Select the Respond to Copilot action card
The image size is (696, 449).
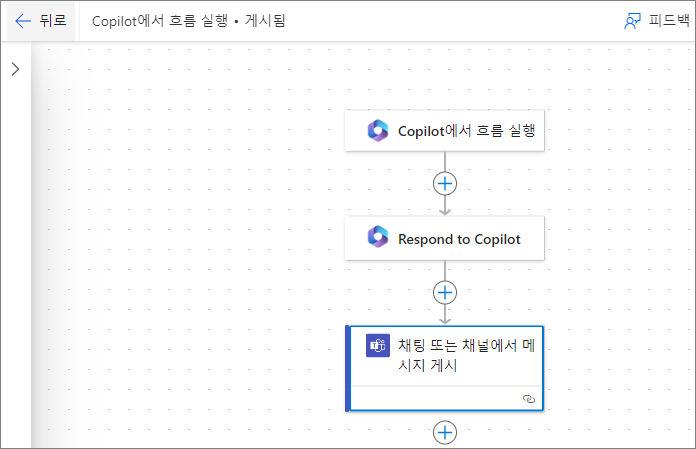pyautogui.click(x=444, y=239)
